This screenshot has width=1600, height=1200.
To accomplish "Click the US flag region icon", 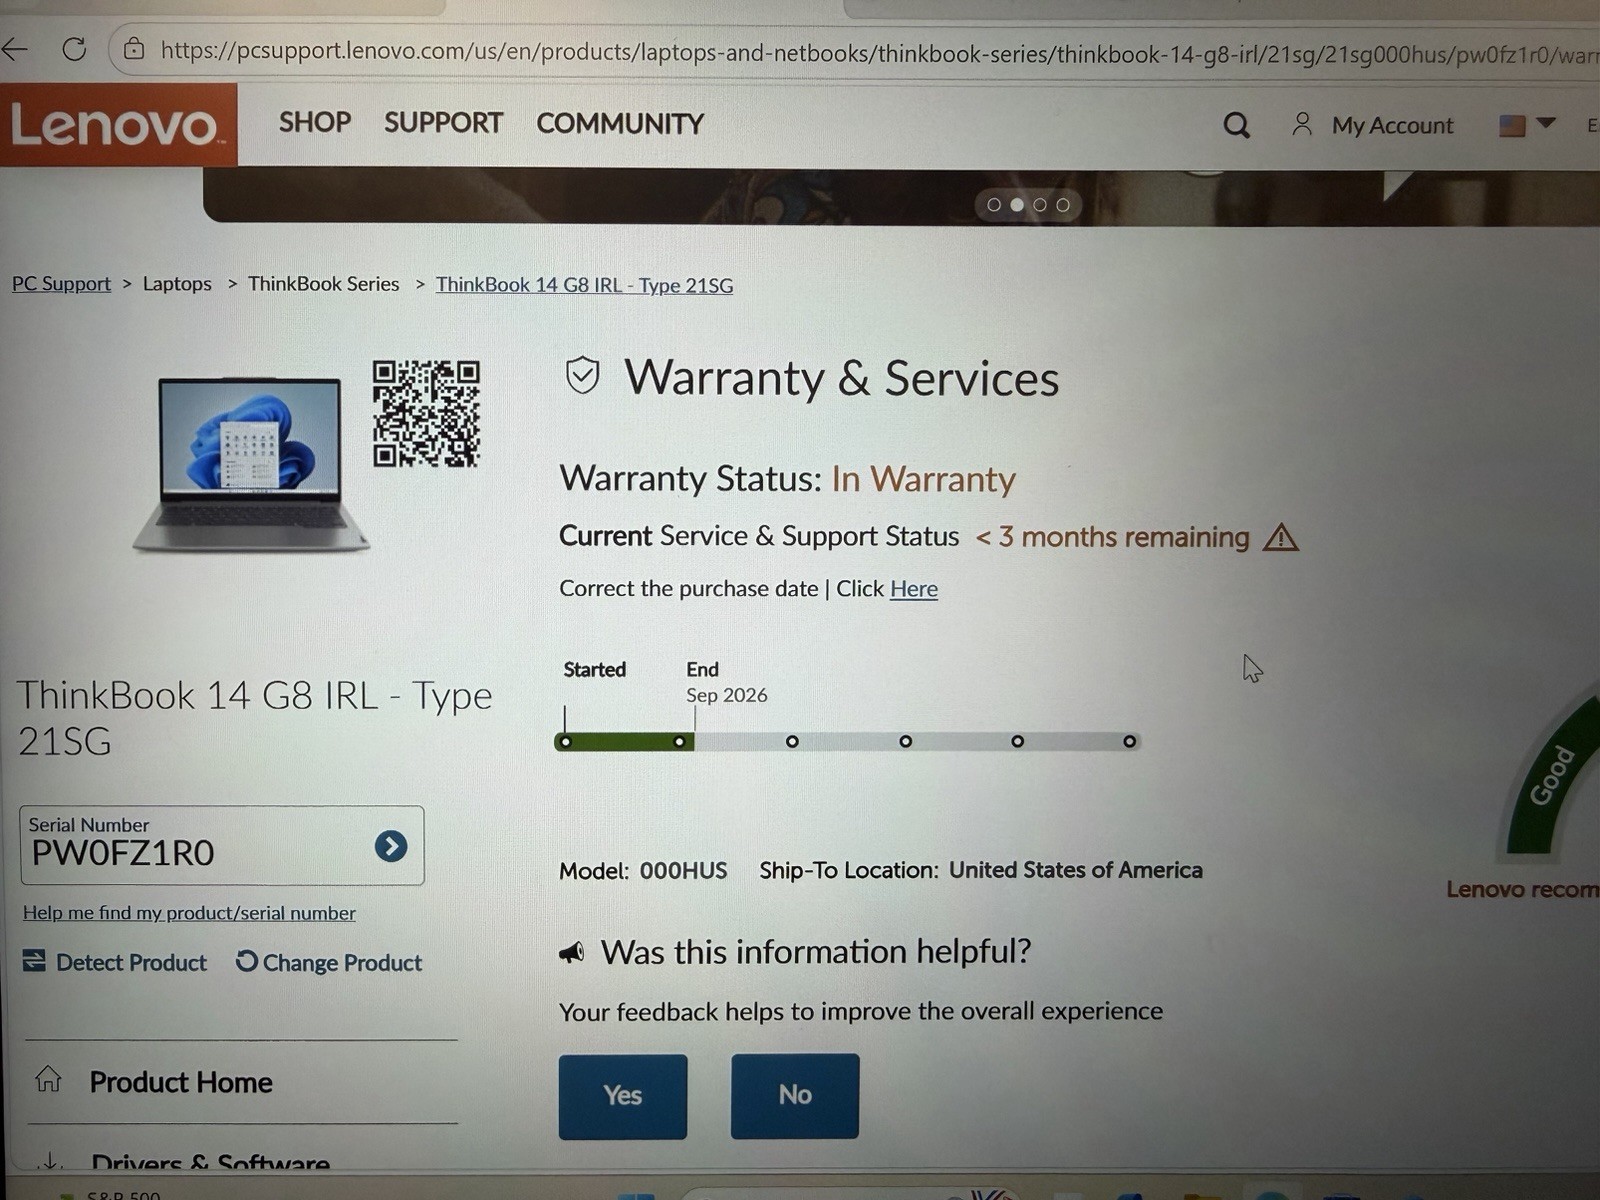I will pyautogui.click(x=1512, y=125).
